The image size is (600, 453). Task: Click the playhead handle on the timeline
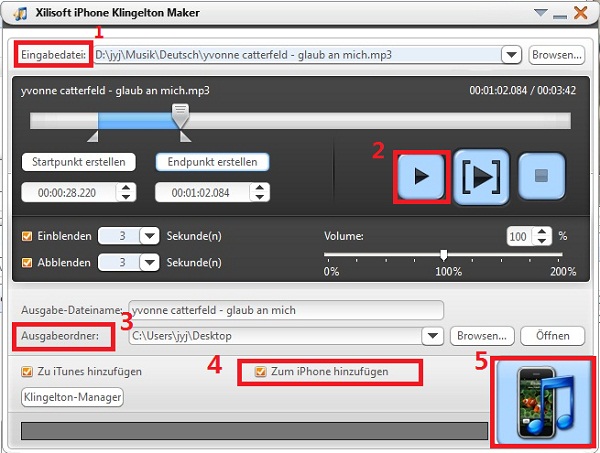tap(180, 115)
